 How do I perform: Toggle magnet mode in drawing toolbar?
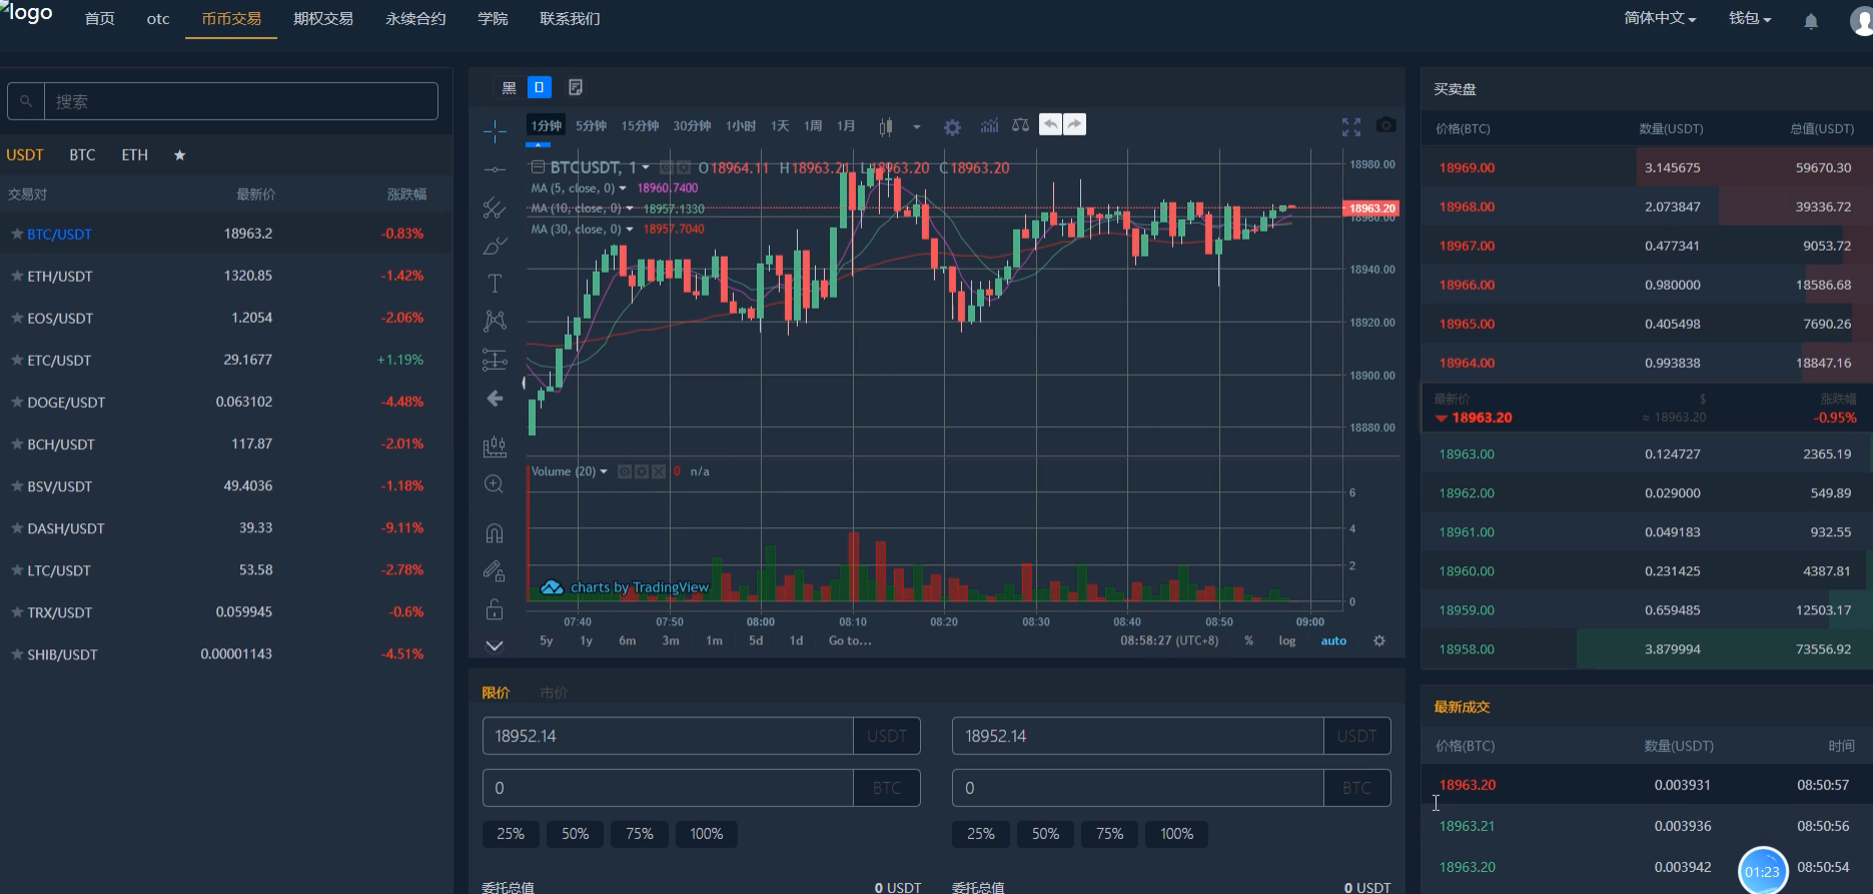coord(494,533)
